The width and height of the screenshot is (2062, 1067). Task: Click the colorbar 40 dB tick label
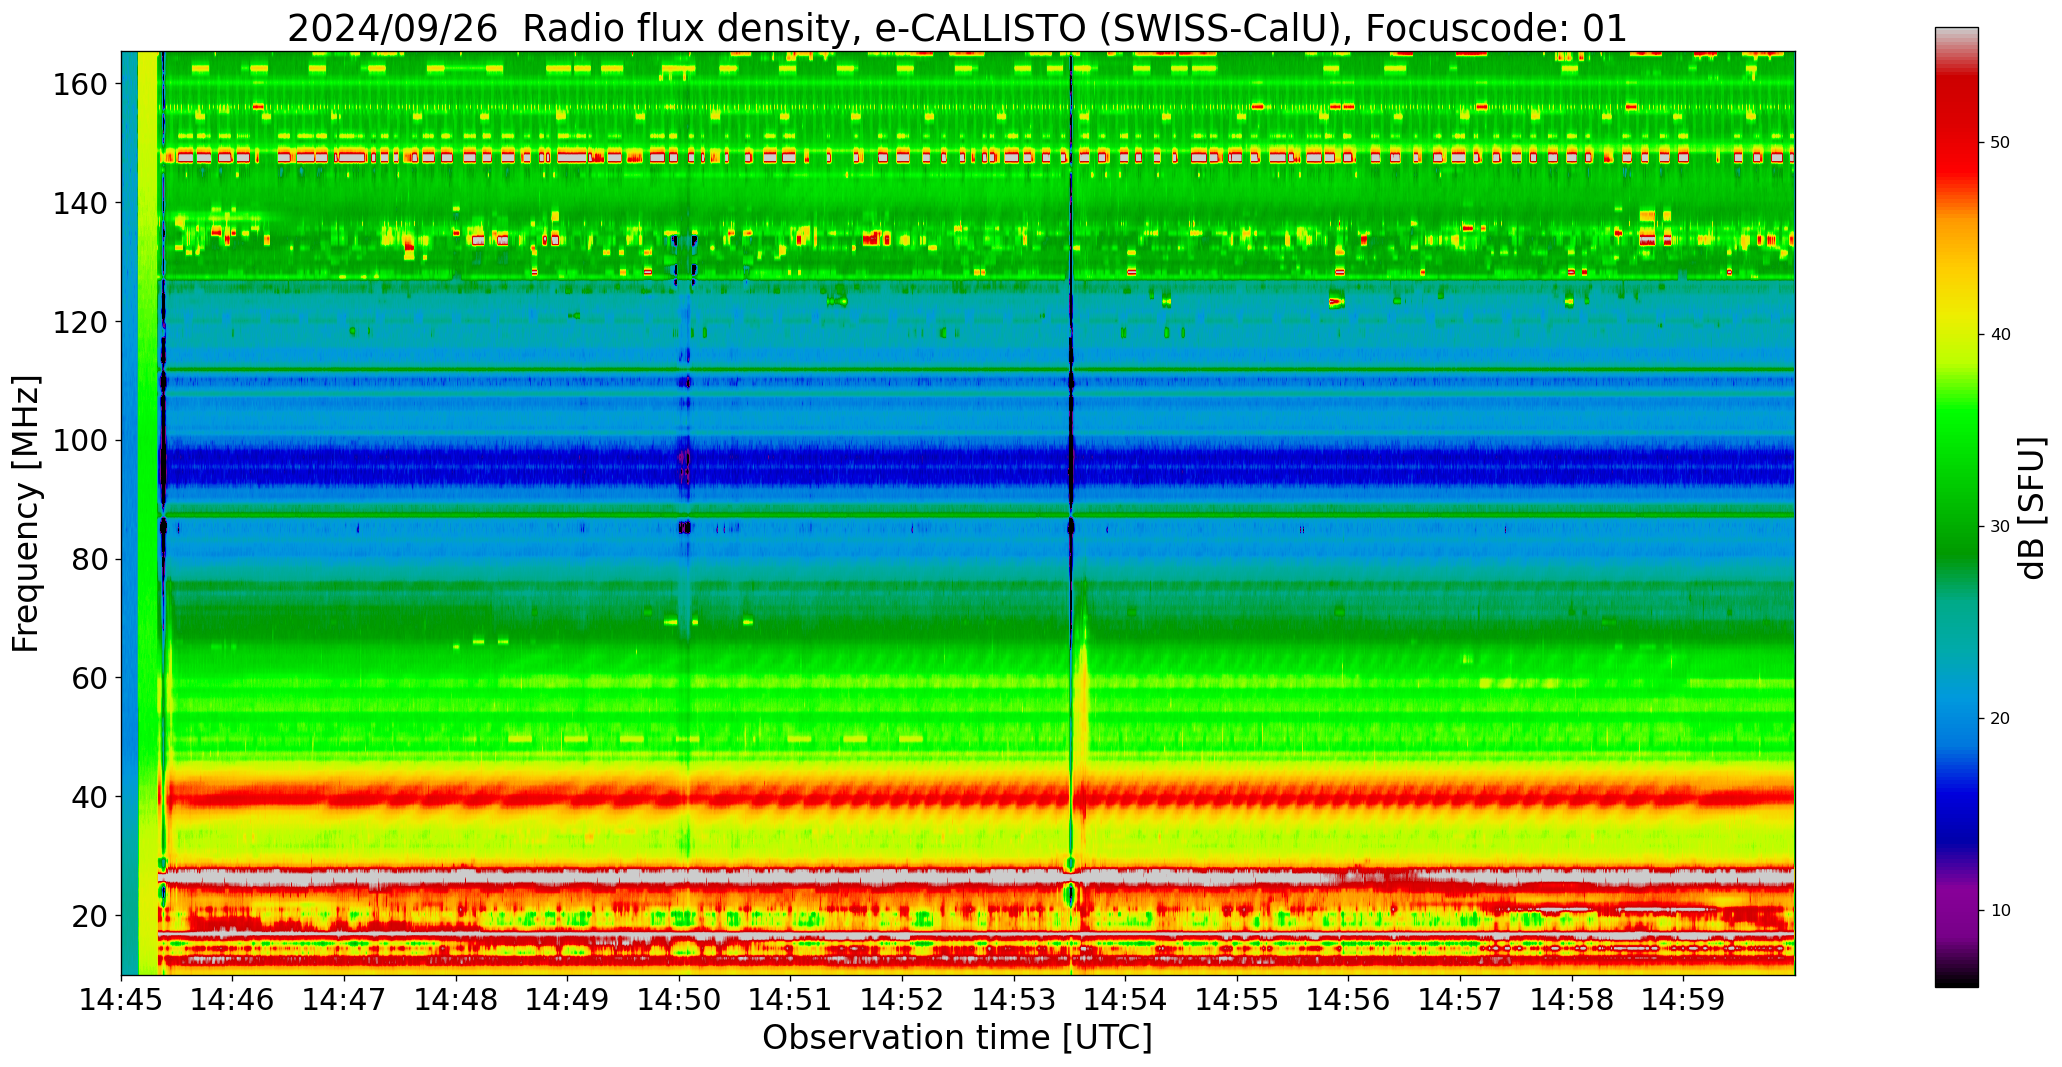2000,335
